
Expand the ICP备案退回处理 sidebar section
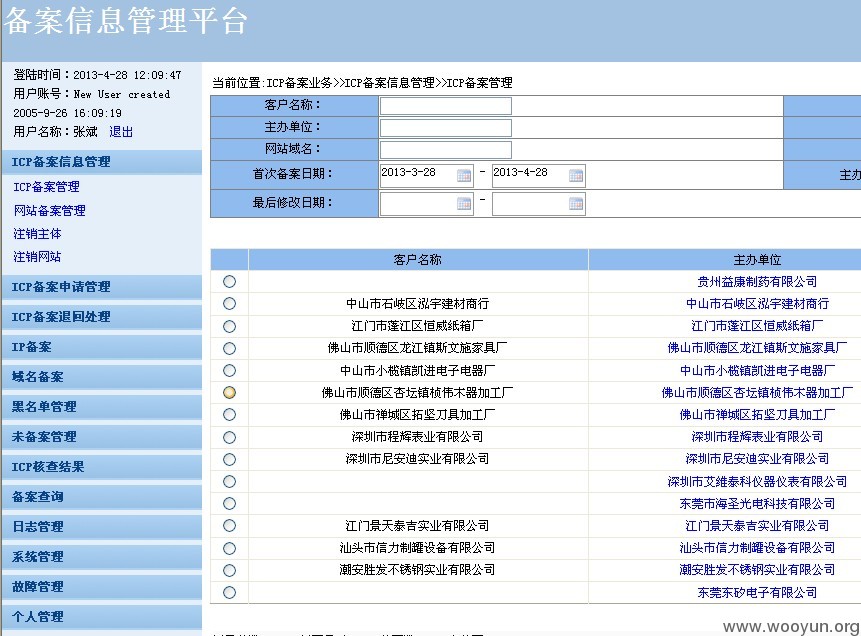(102, 317)
